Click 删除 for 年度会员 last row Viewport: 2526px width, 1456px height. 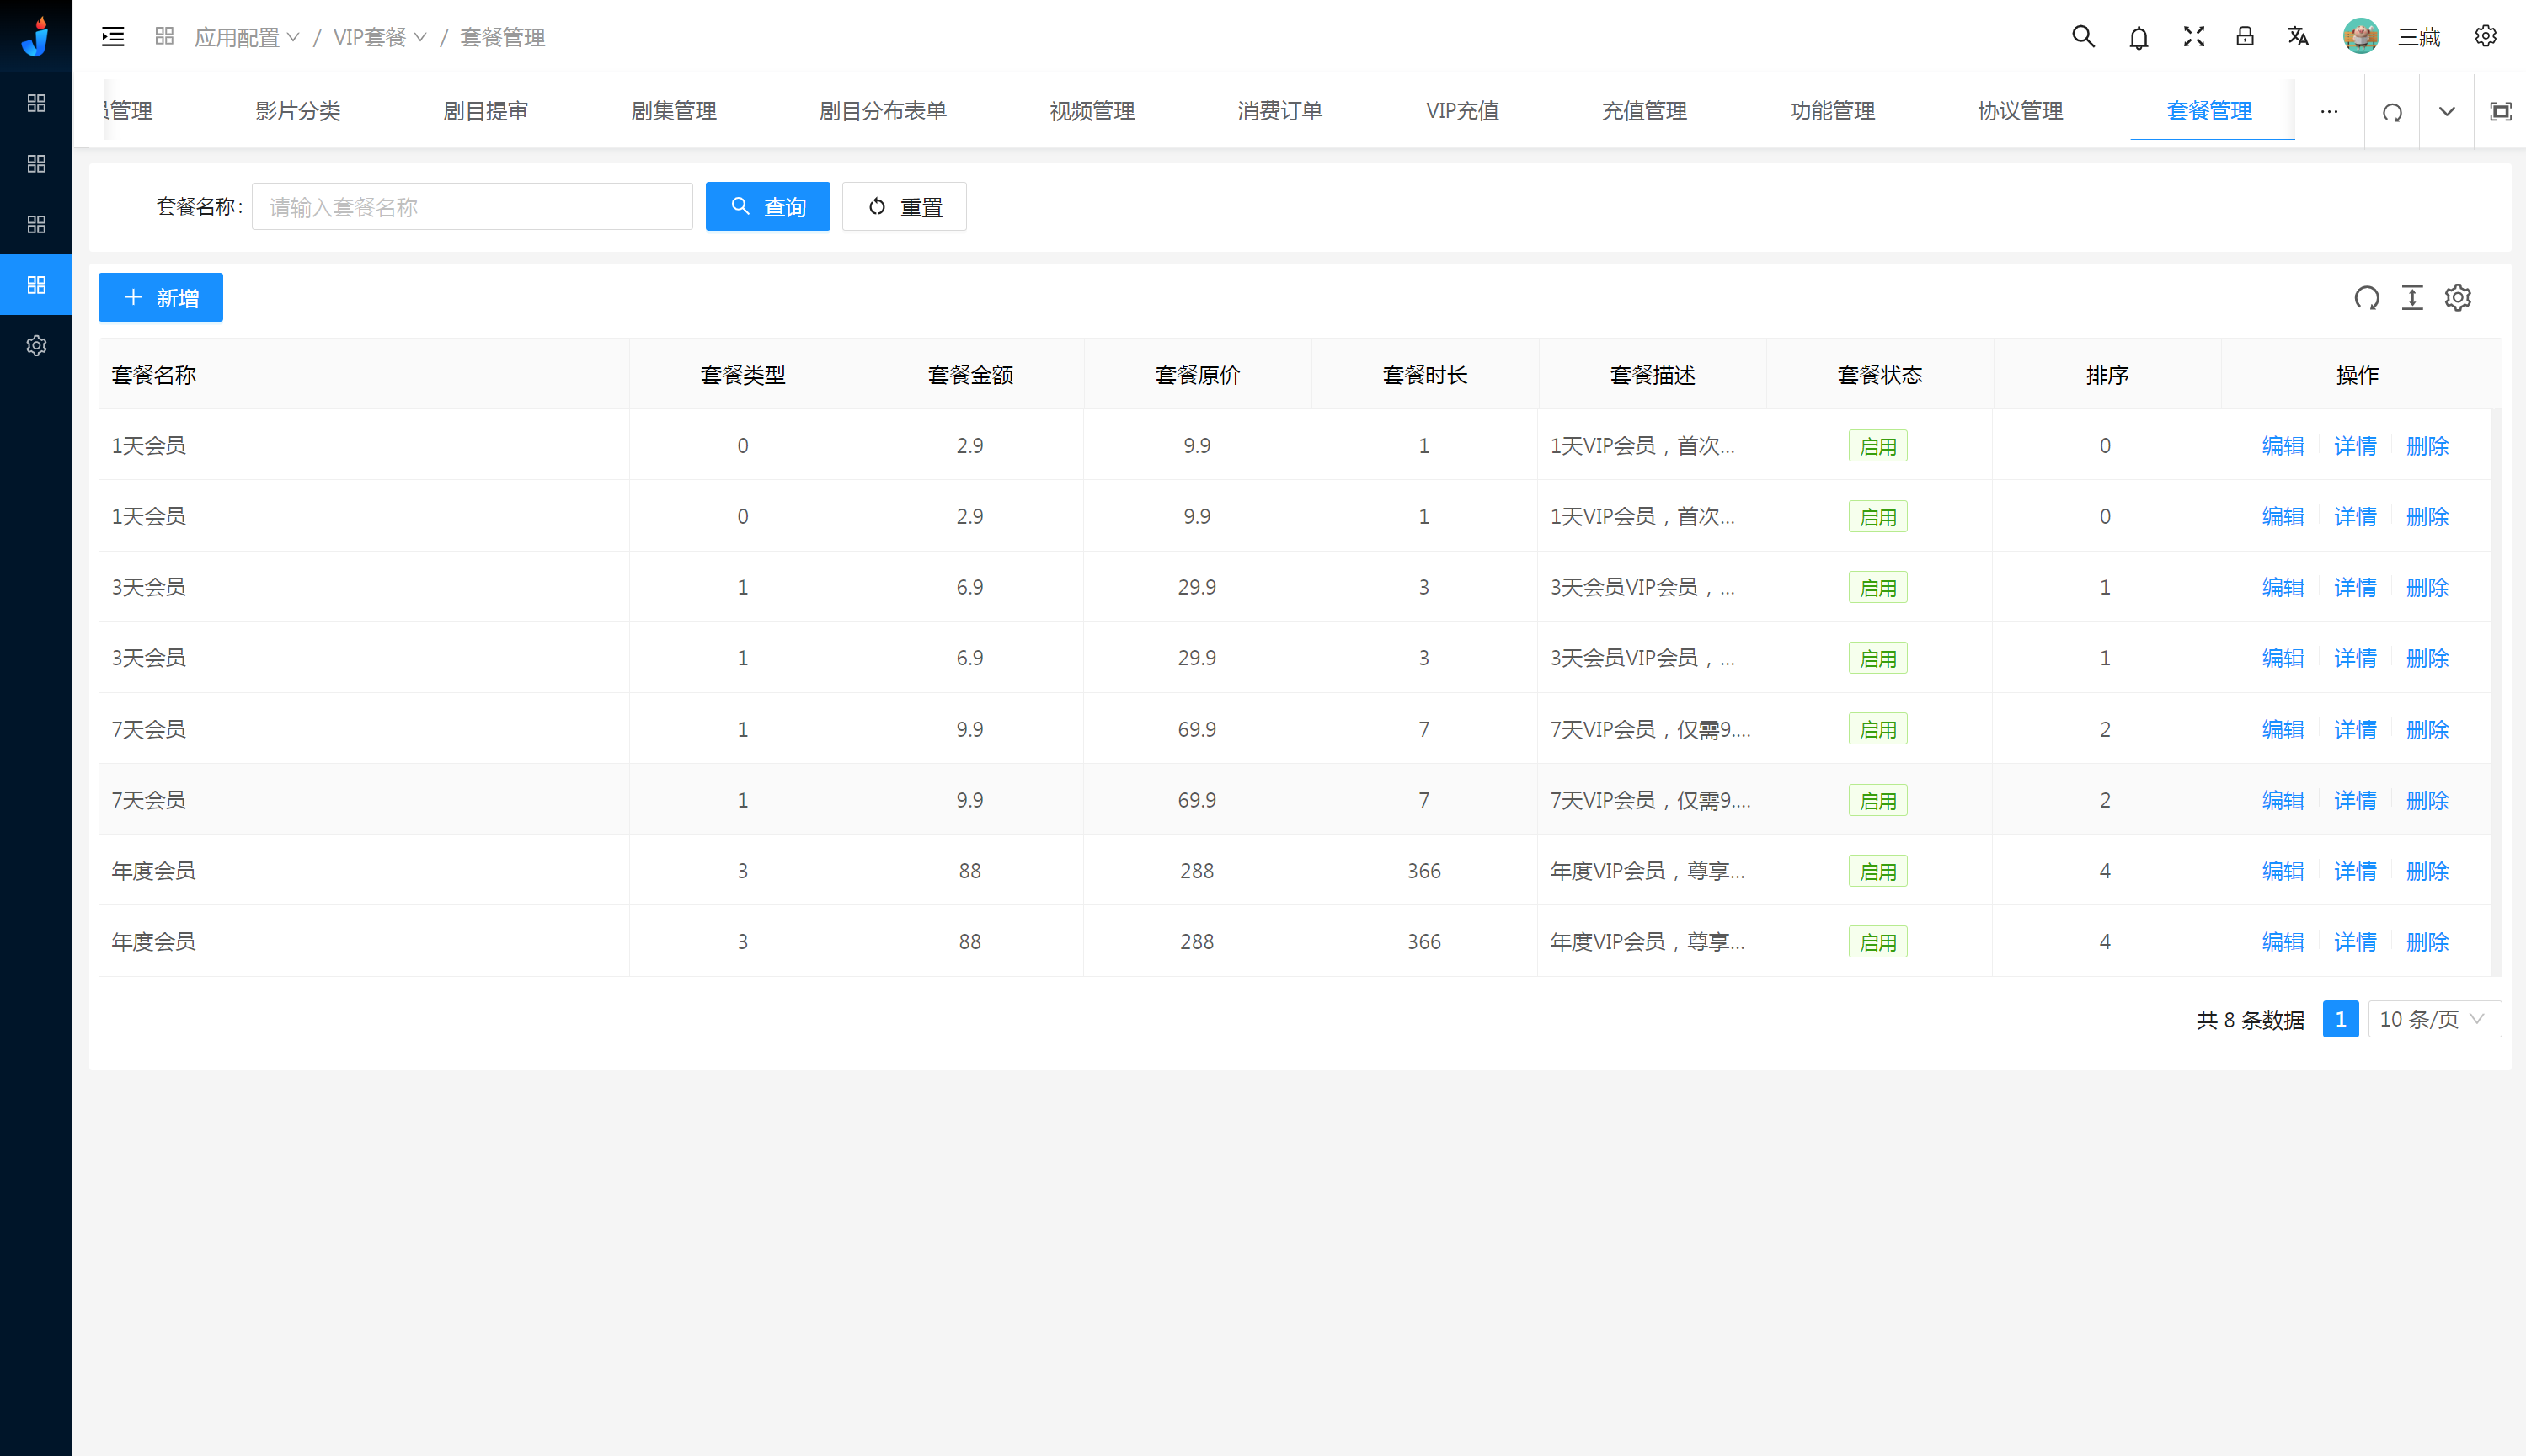[x=2426, y=942]
